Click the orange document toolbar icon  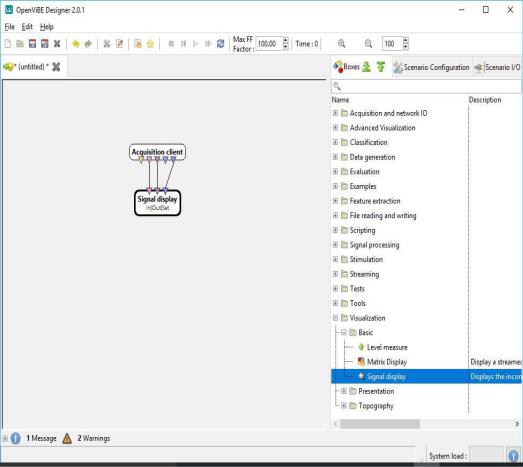(x=138, y=44)
